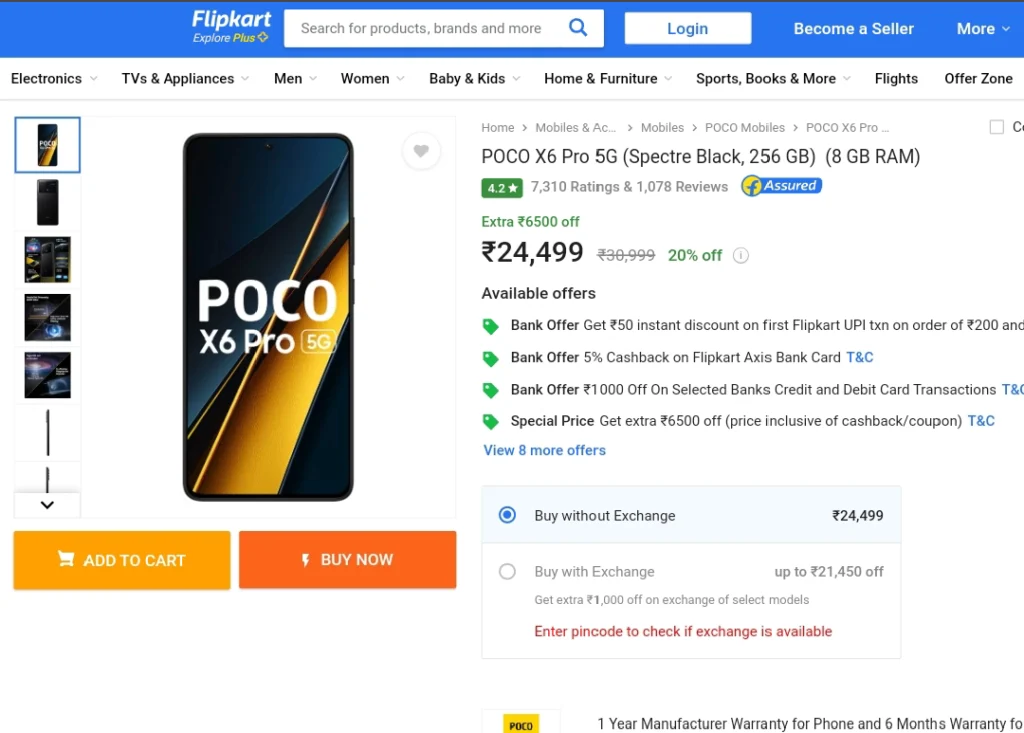The width and height of the screenshot is (1024, 733).
Task: Click the Flipkart logo
Action: pos(231,27)
